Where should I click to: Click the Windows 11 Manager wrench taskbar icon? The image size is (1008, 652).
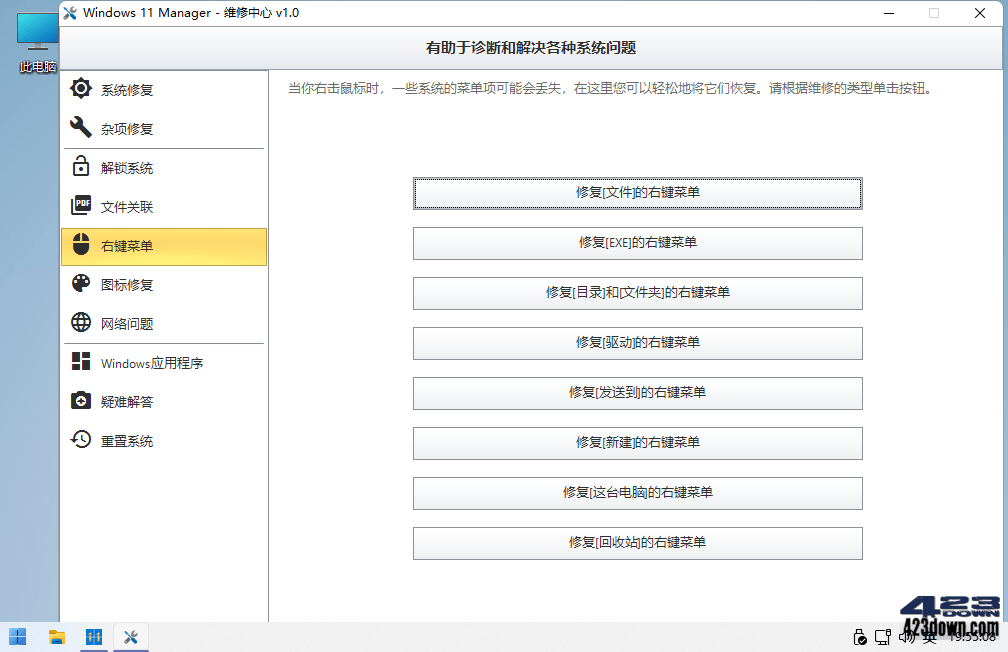click(130, 637)
